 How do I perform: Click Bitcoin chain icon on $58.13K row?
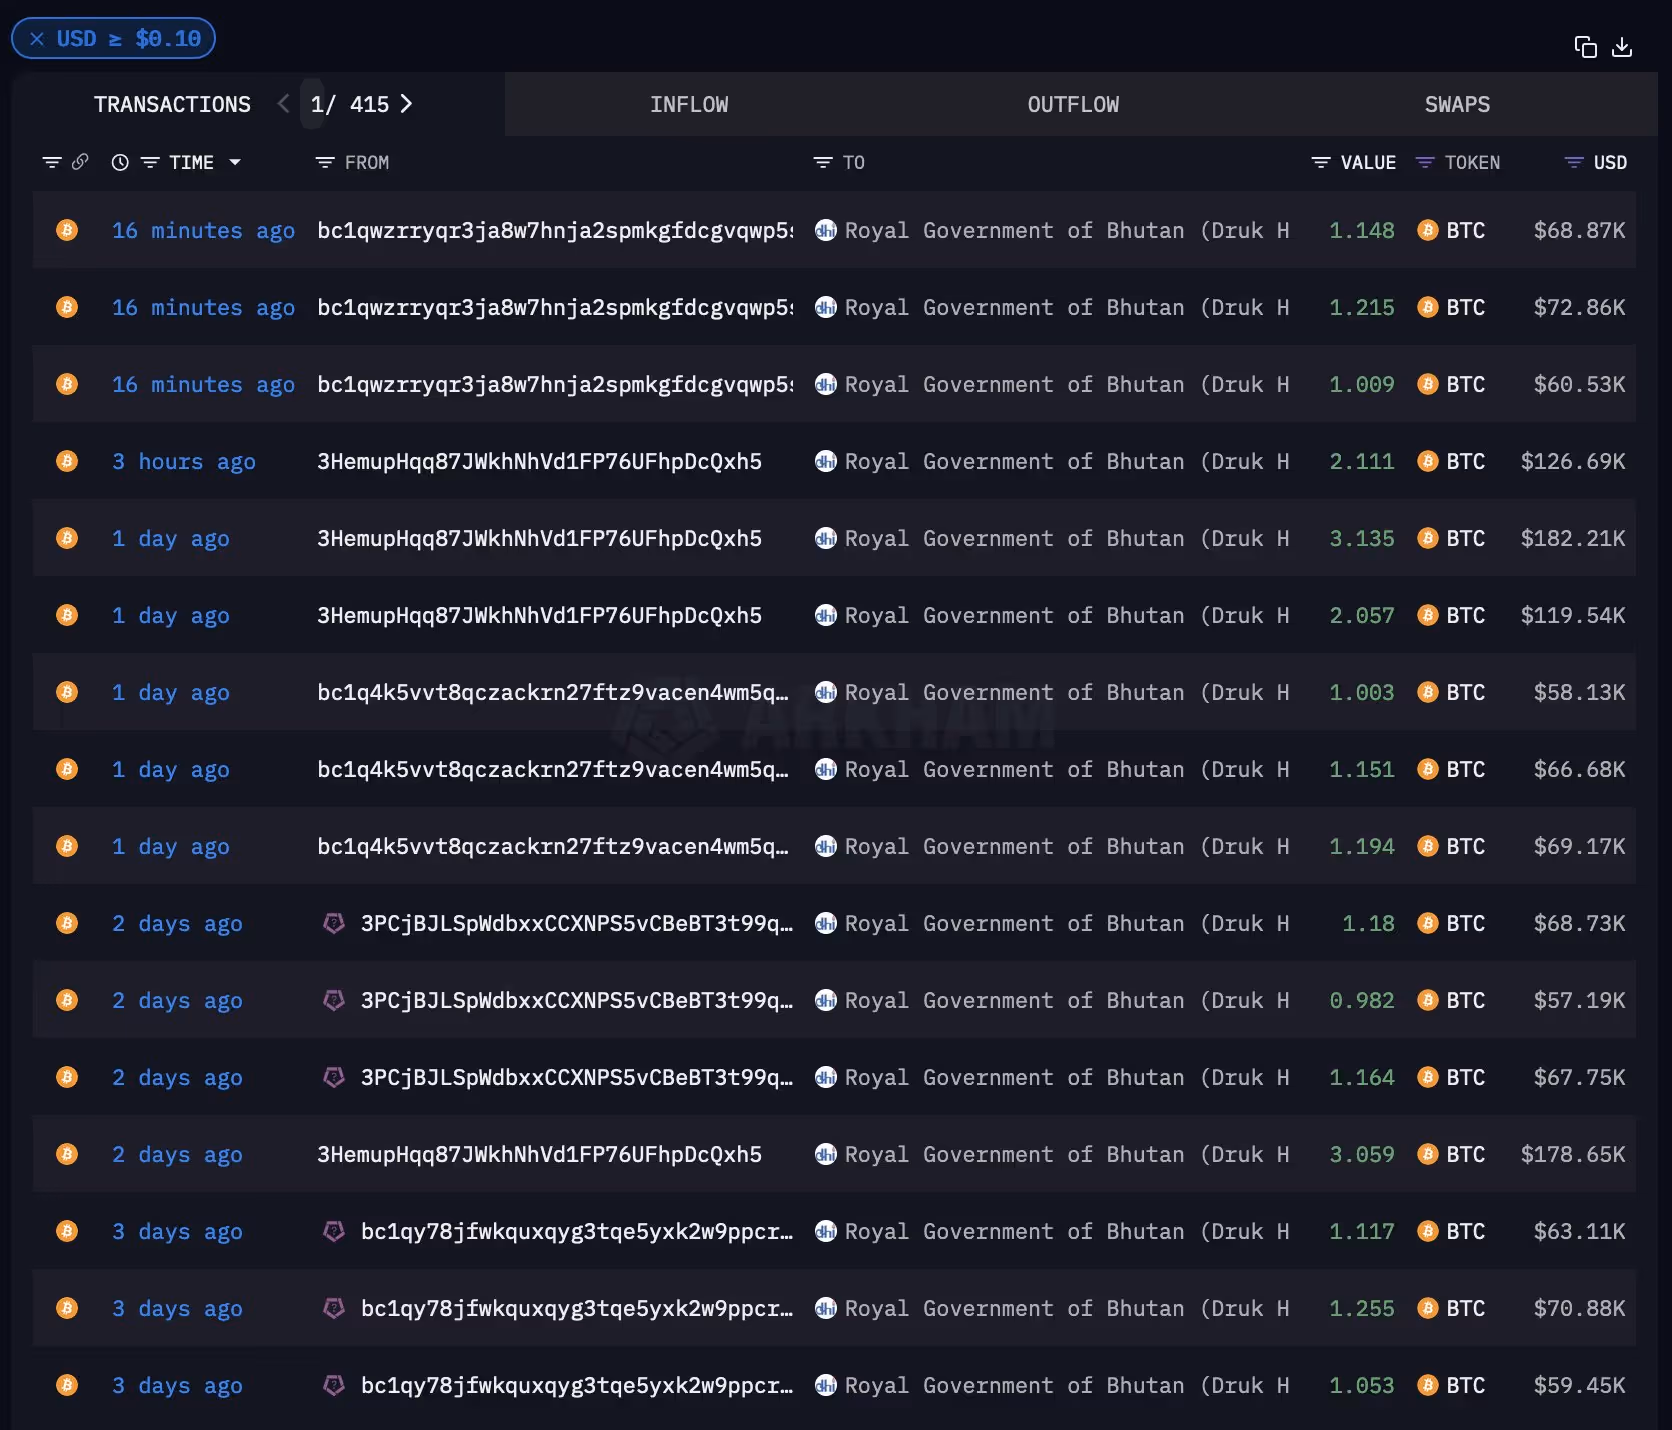(67, 692)
